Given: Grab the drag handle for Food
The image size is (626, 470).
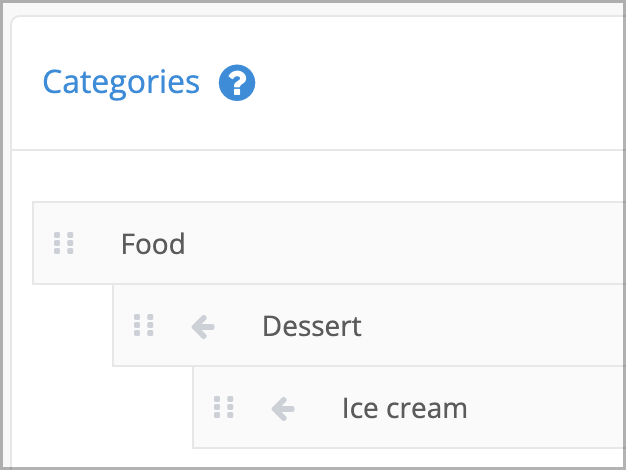Looking at the screenshot, I should point(64,243).
